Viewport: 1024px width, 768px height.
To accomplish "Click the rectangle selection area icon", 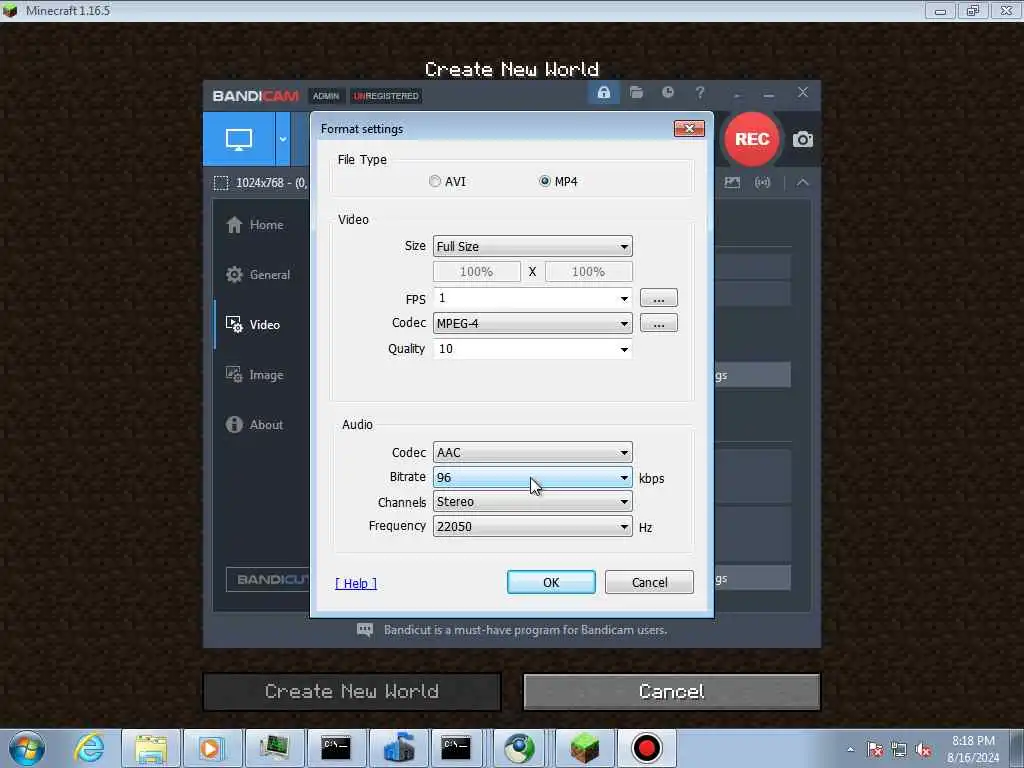I will click(x=221, y=183).
